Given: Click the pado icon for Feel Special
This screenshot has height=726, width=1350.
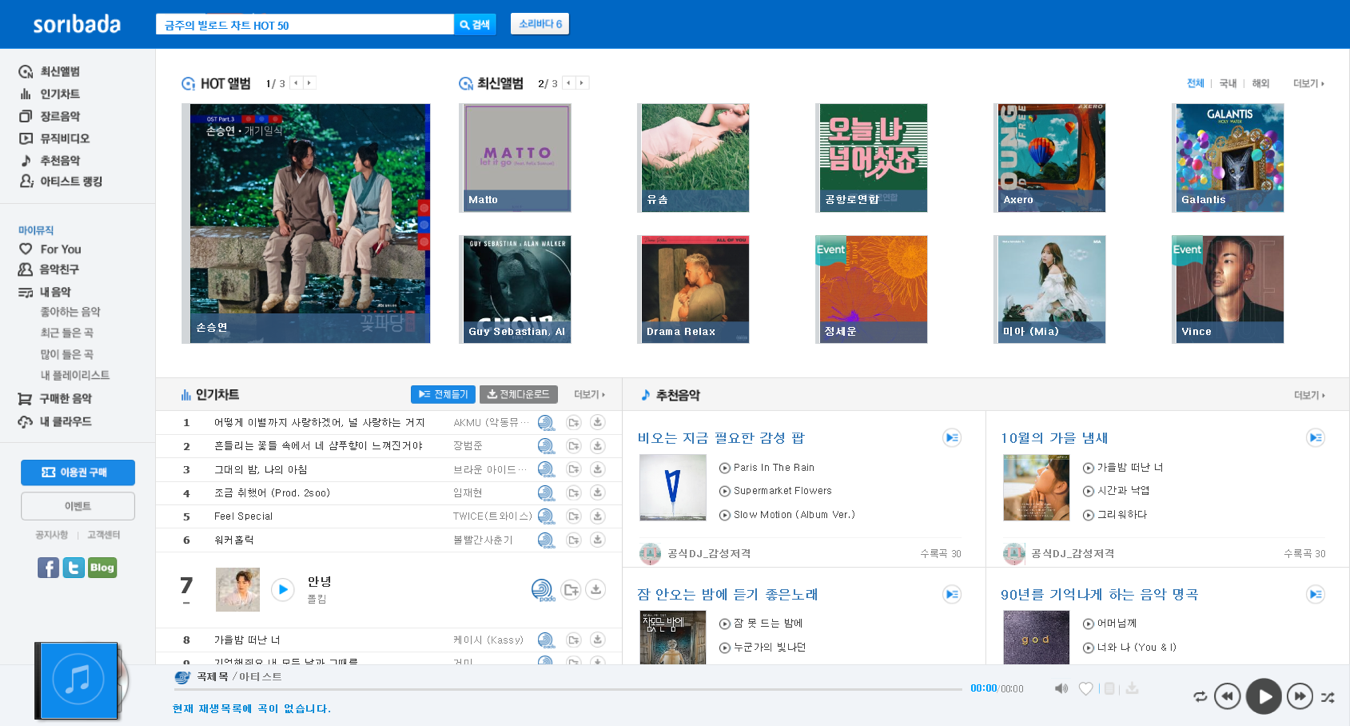Looking at the screenshot, I should click(x=546, y=516).
